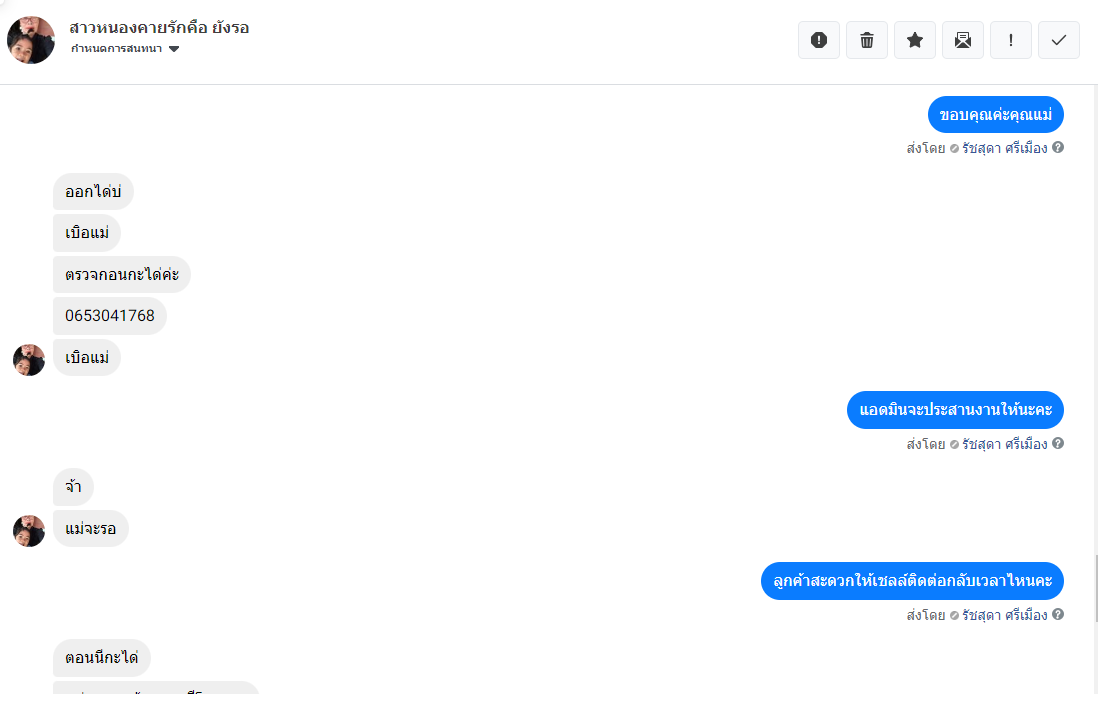Click the help icon under ขอบคุณค่ะคุณแม่

click(1058, 147)
